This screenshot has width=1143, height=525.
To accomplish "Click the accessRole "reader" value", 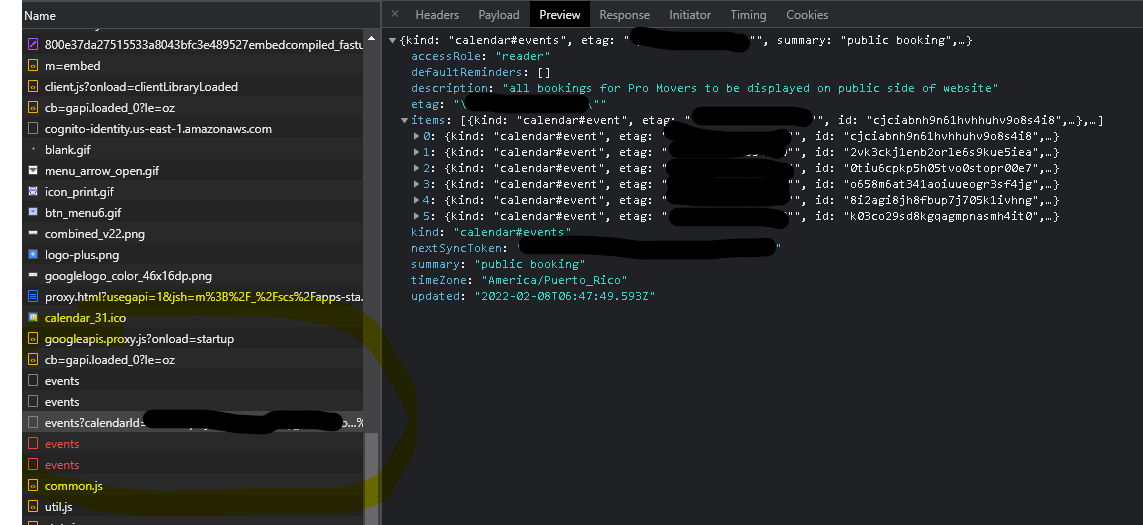I will (x=523, y=56).
